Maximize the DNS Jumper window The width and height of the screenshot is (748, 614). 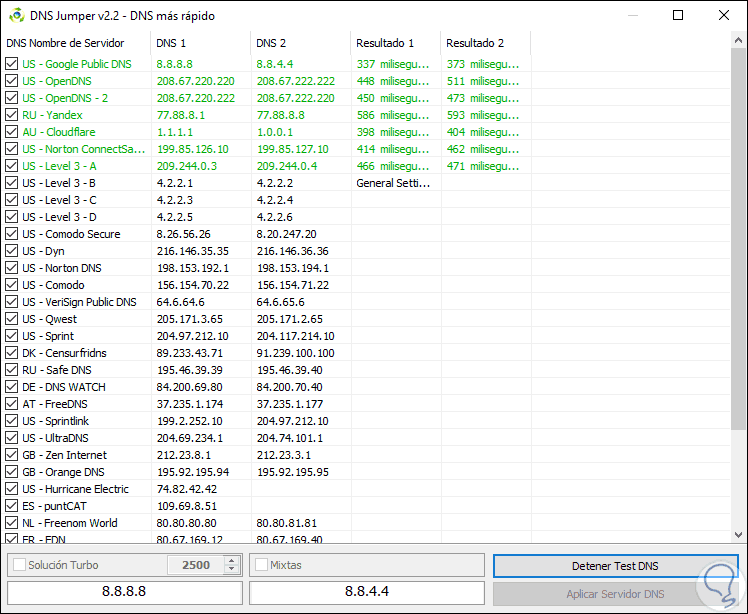[x=678, y=15]
